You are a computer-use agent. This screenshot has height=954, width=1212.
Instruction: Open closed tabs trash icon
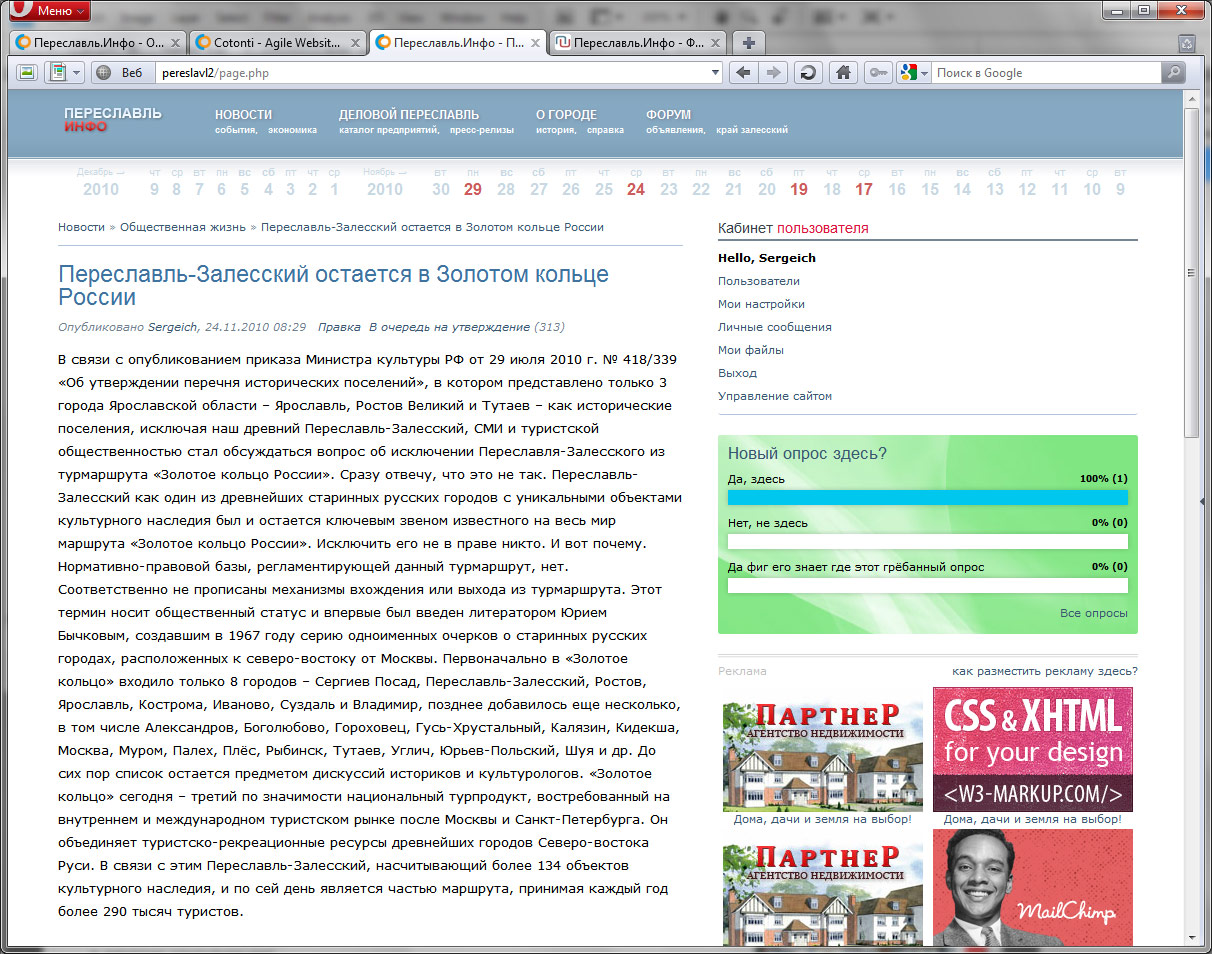[1186, 43]
